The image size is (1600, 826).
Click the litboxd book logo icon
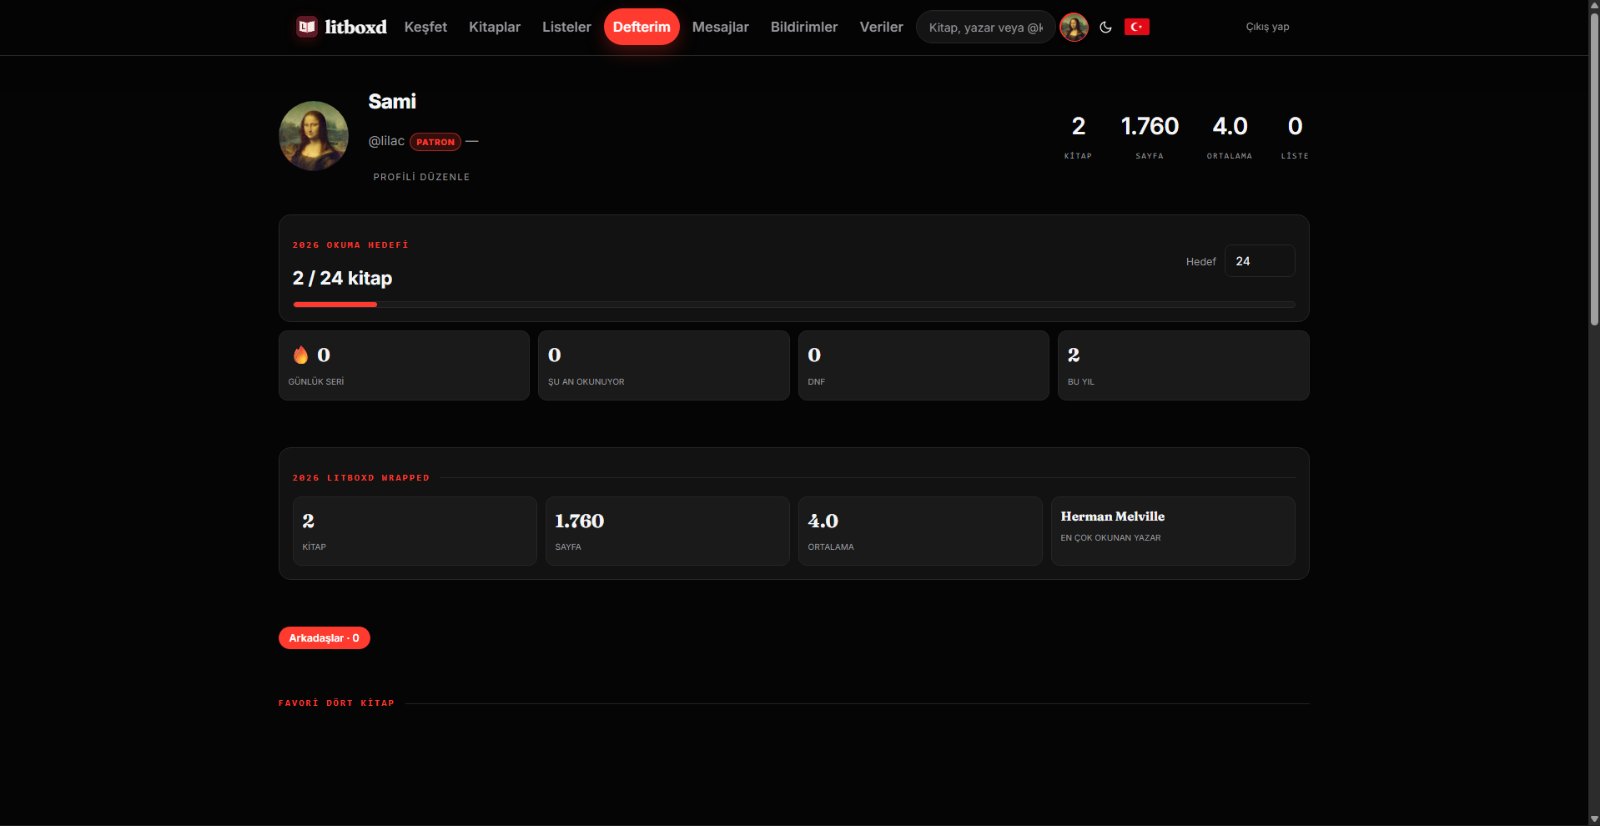coord(307,27)
